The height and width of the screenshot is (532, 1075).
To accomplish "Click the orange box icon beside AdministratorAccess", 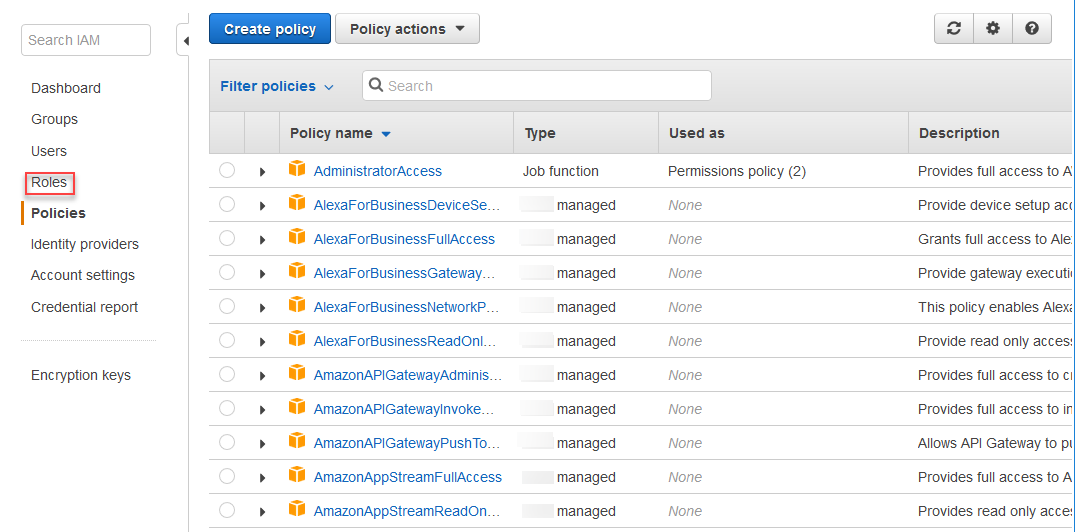I will tap(297, 170).
